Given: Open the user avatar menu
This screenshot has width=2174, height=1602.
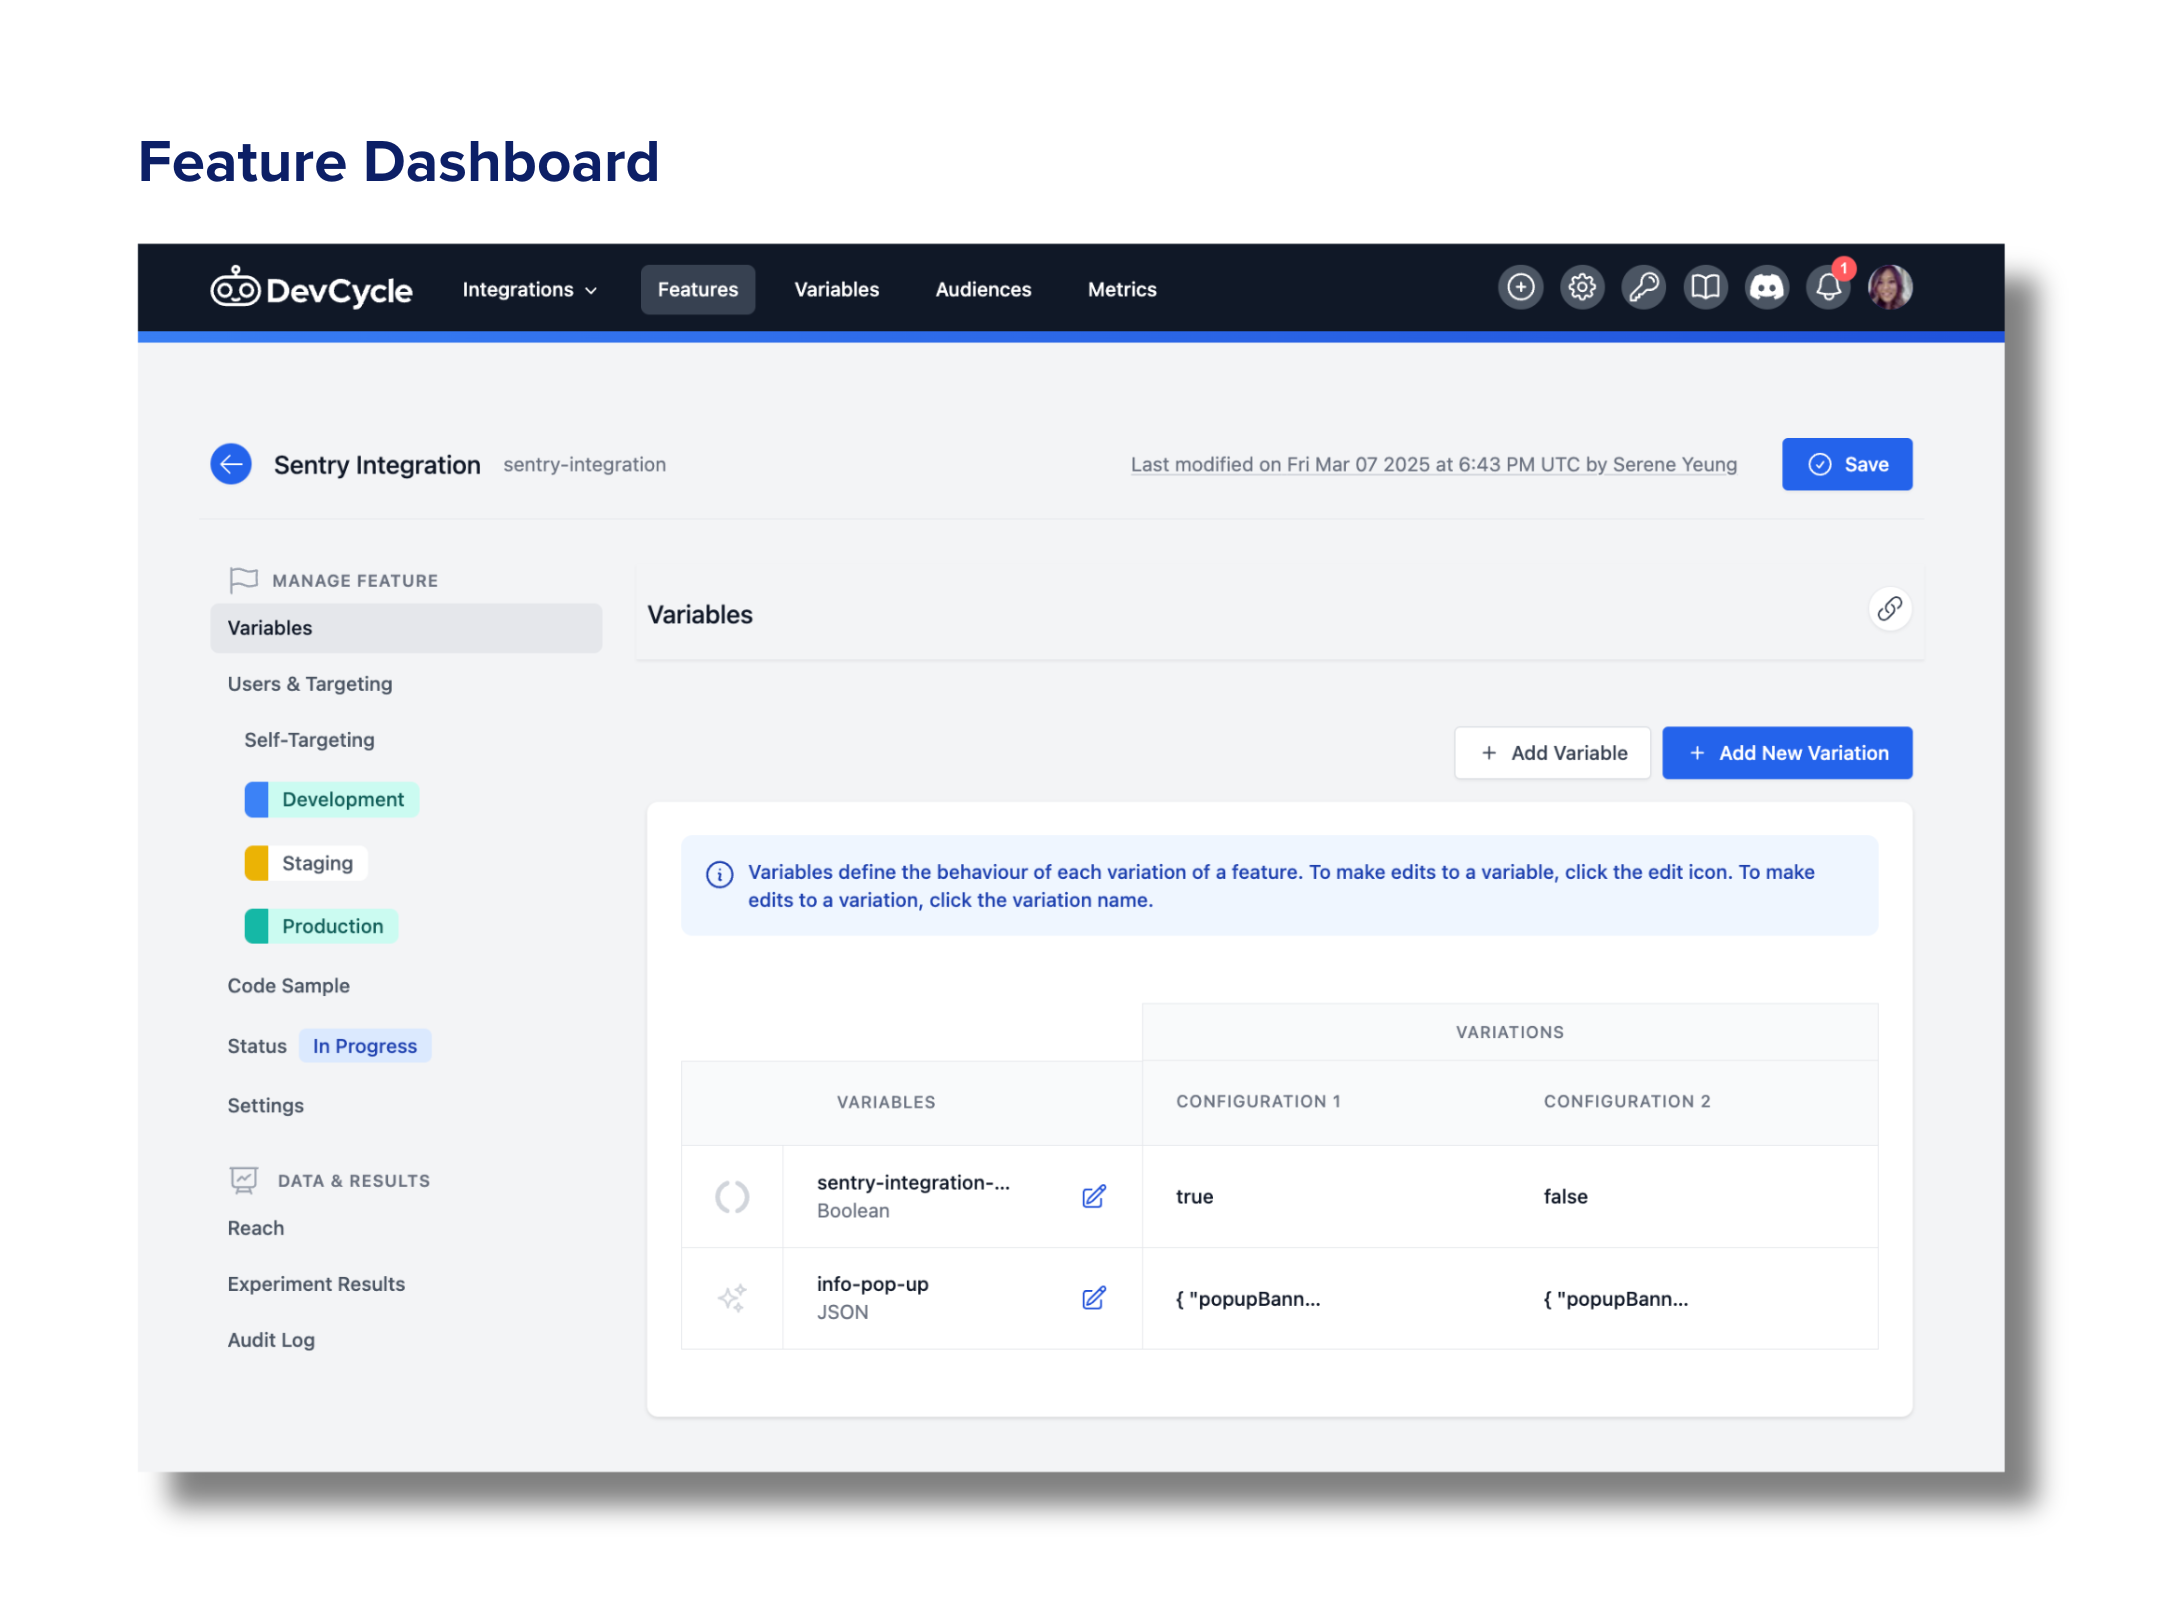Looking at the screenshot, I should coord(1889,288).
